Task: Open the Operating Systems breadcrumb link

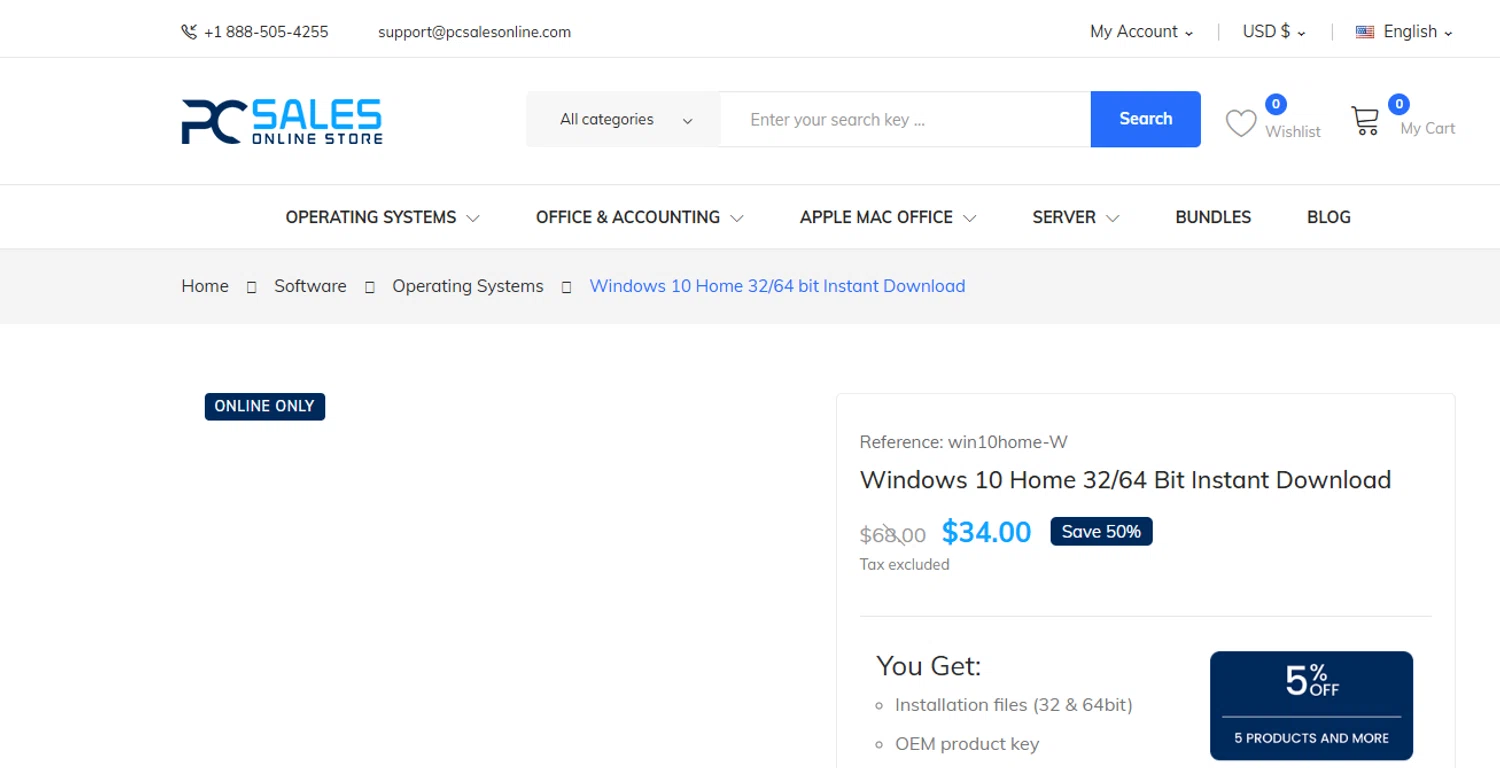Action: point(468,286)
